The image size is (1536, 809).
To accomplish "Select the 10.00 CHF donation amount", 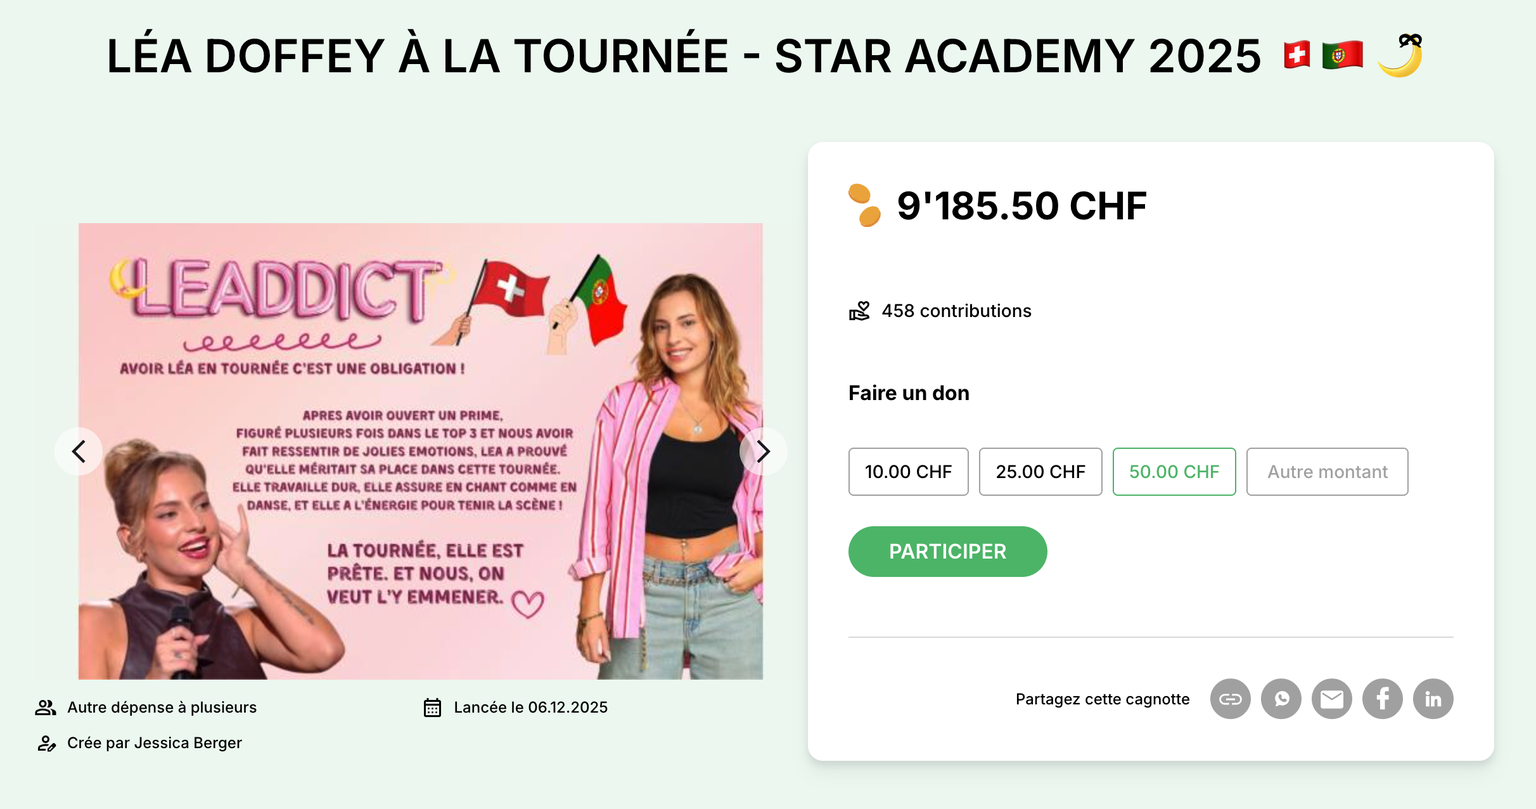I will click(908, 472).
